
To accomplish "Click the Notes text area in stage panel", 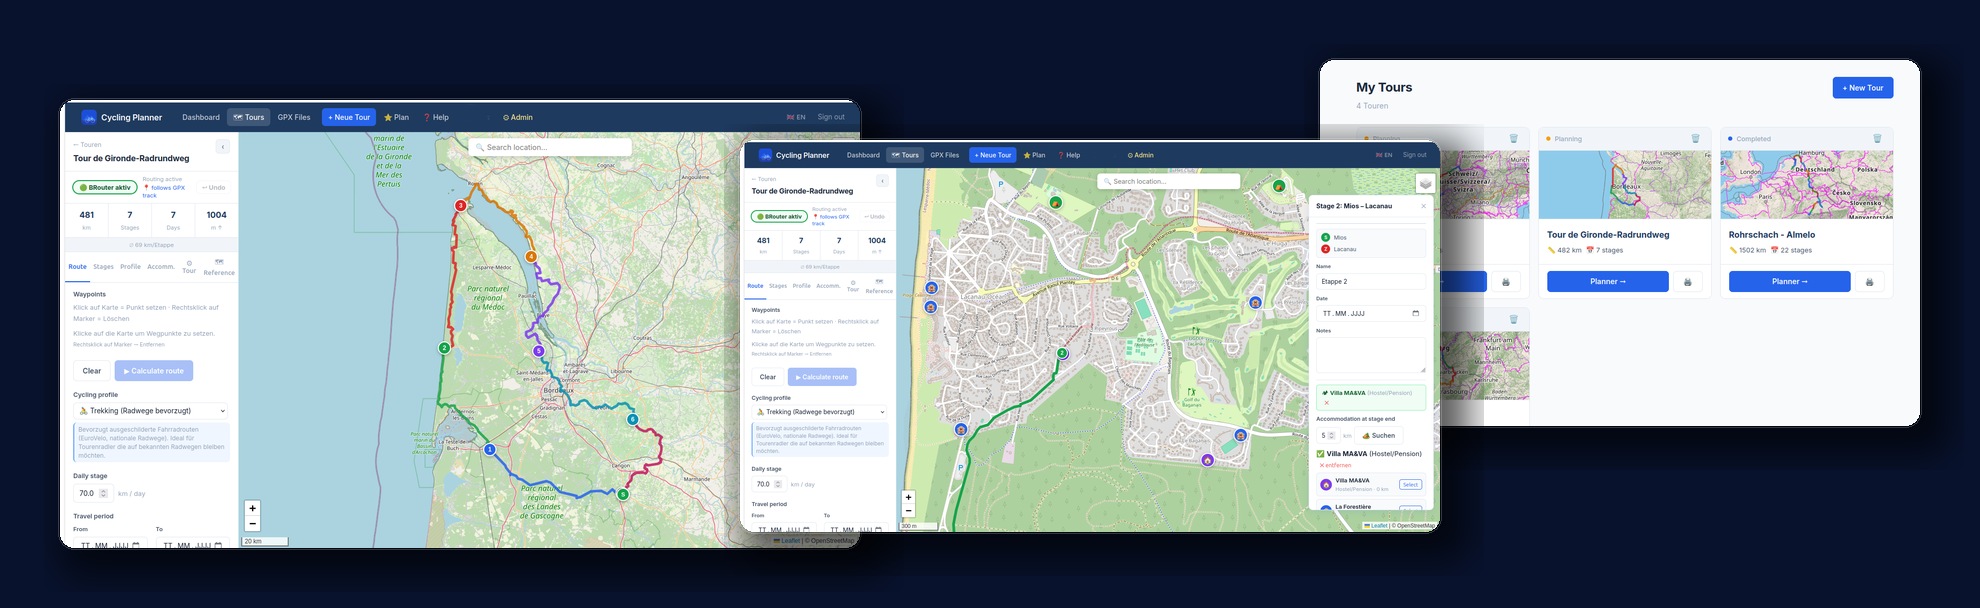I will coord(1371,355).
